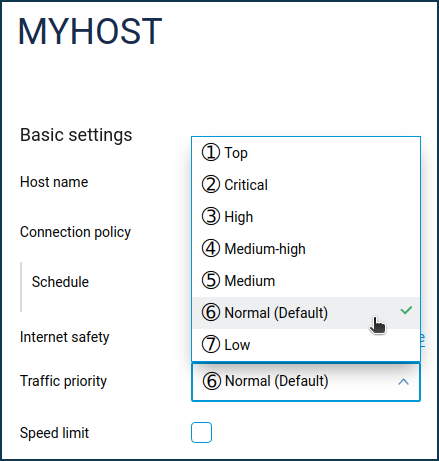Choose Medium traffic priority
Image resolution: width=439 pixels, height=461 pixels.
pos(306,281)
